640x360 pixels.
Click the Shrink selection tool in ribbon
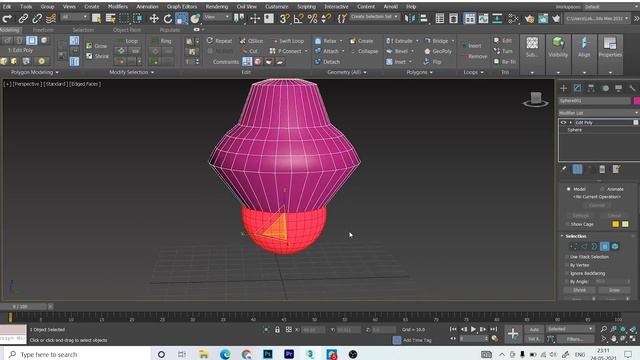click(x=97, y=56)
